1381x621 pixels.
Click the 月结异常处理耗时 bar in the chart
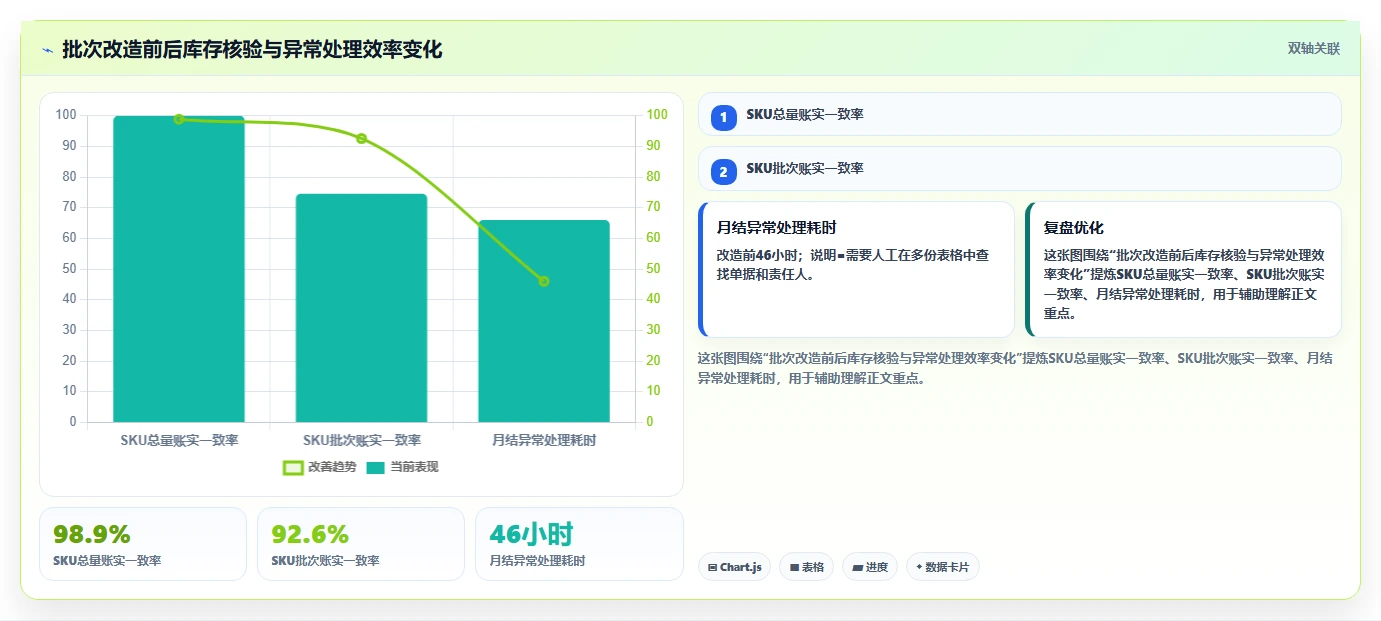(x=544, y=321)
